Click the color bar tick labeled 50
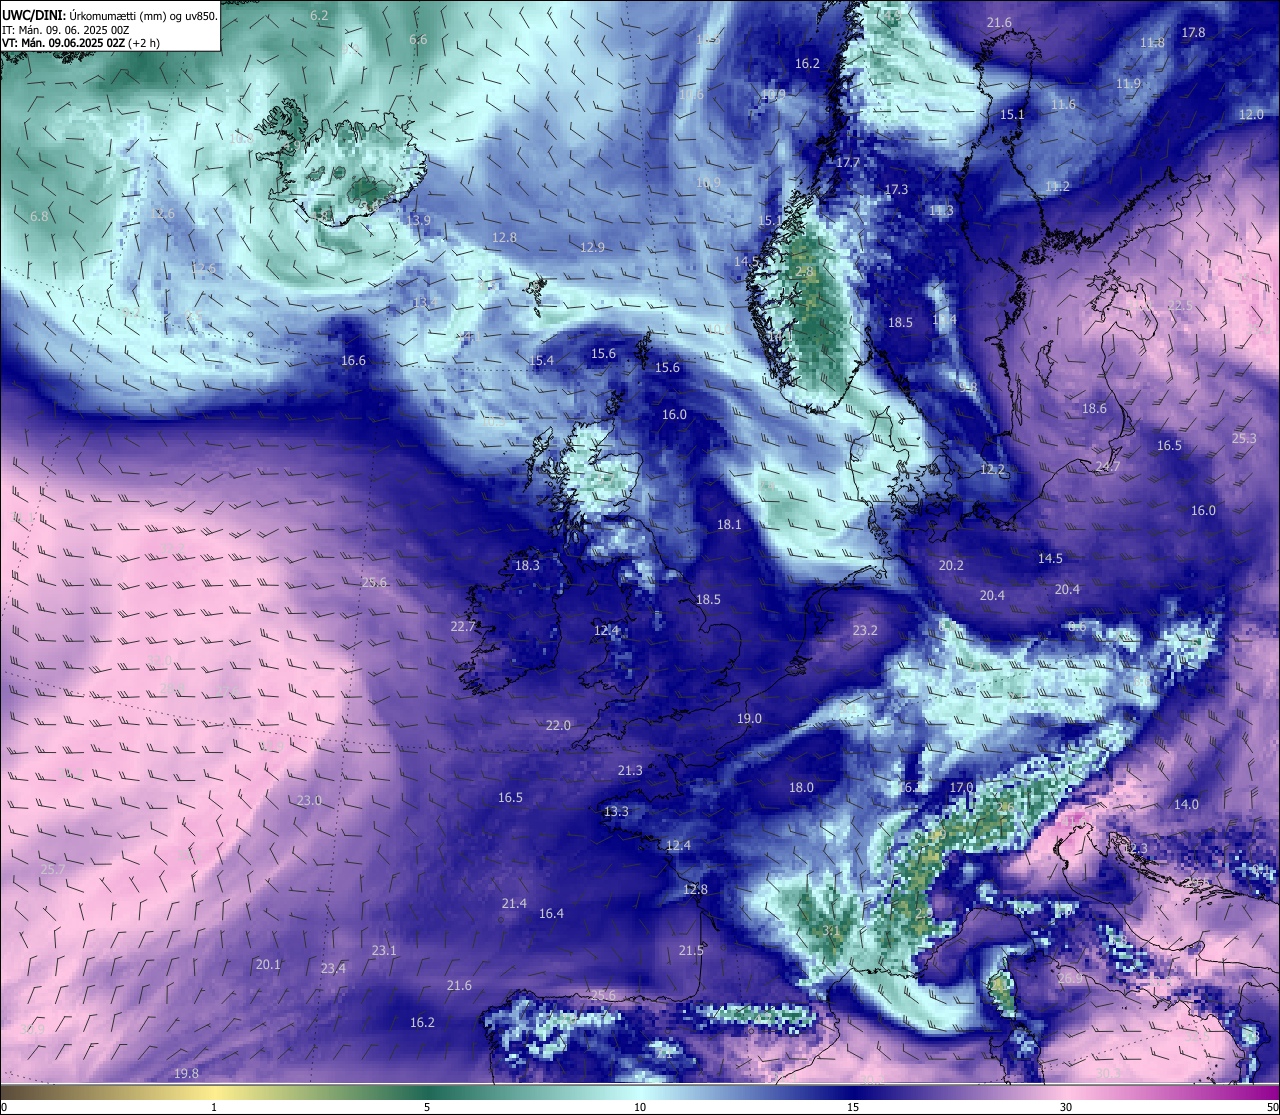 tap(1272, 1107)
